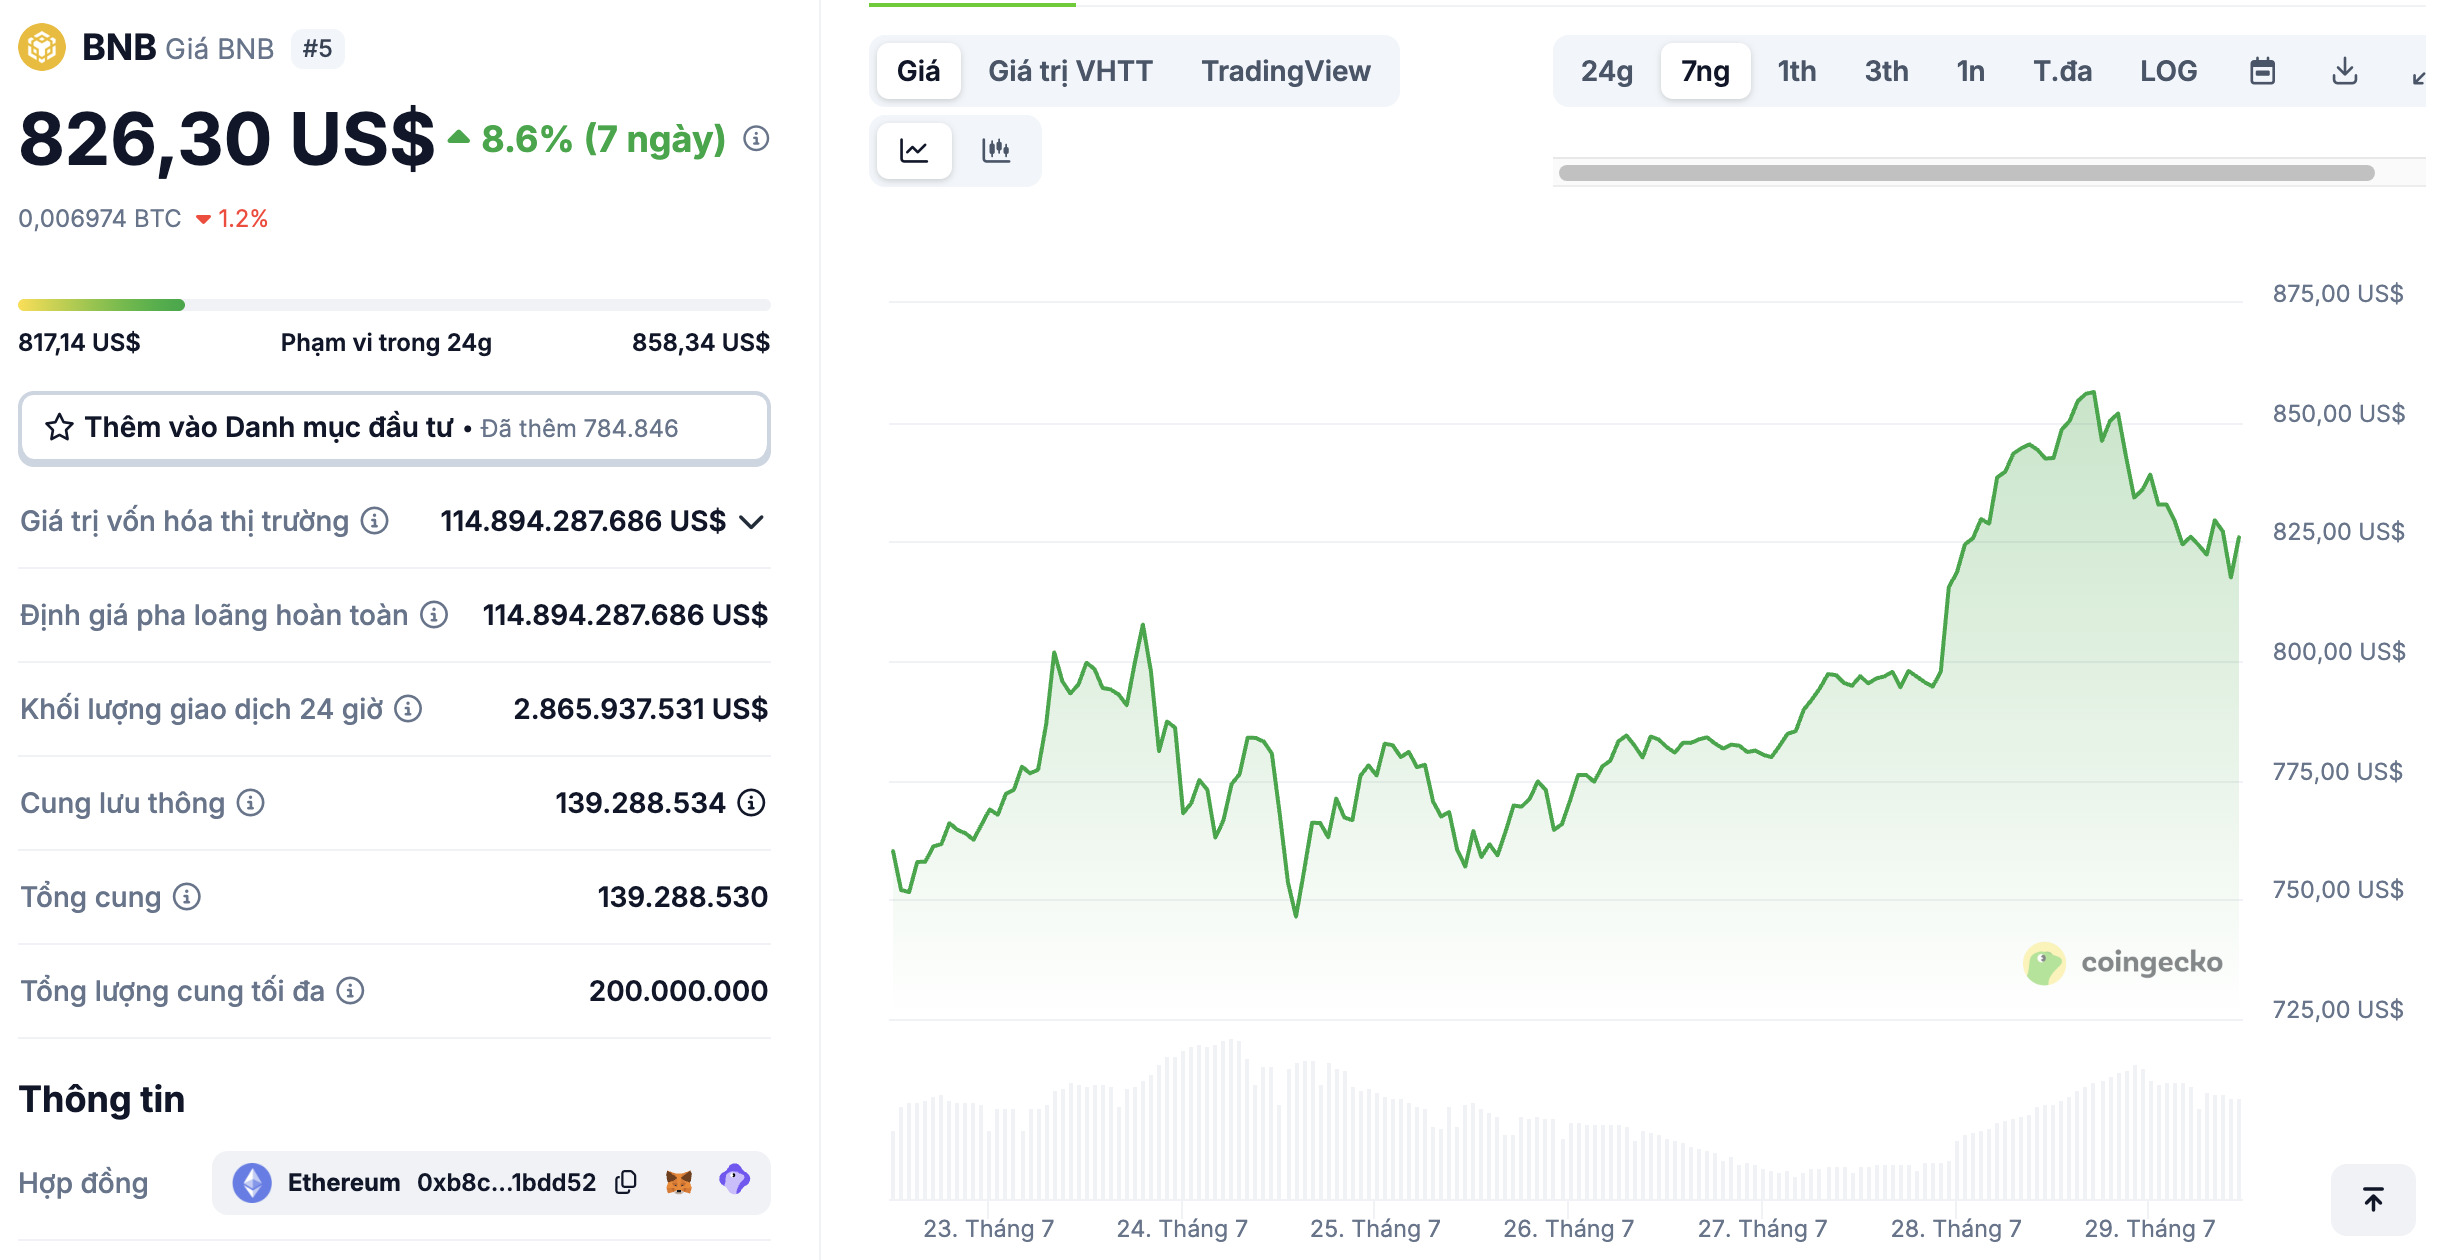The height and width of the screenshot is (1260, 2442).
Task: Open info icon for Định giá pha loãng hoàn toàn
Action: coord(434,615)
